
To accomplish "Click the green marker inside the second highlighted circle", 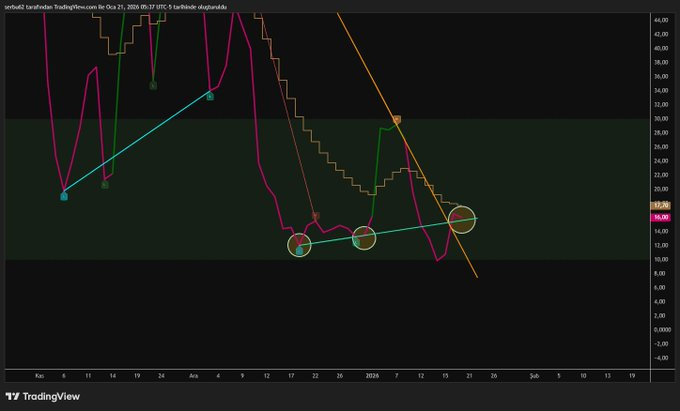I will (x=356, y=243).
